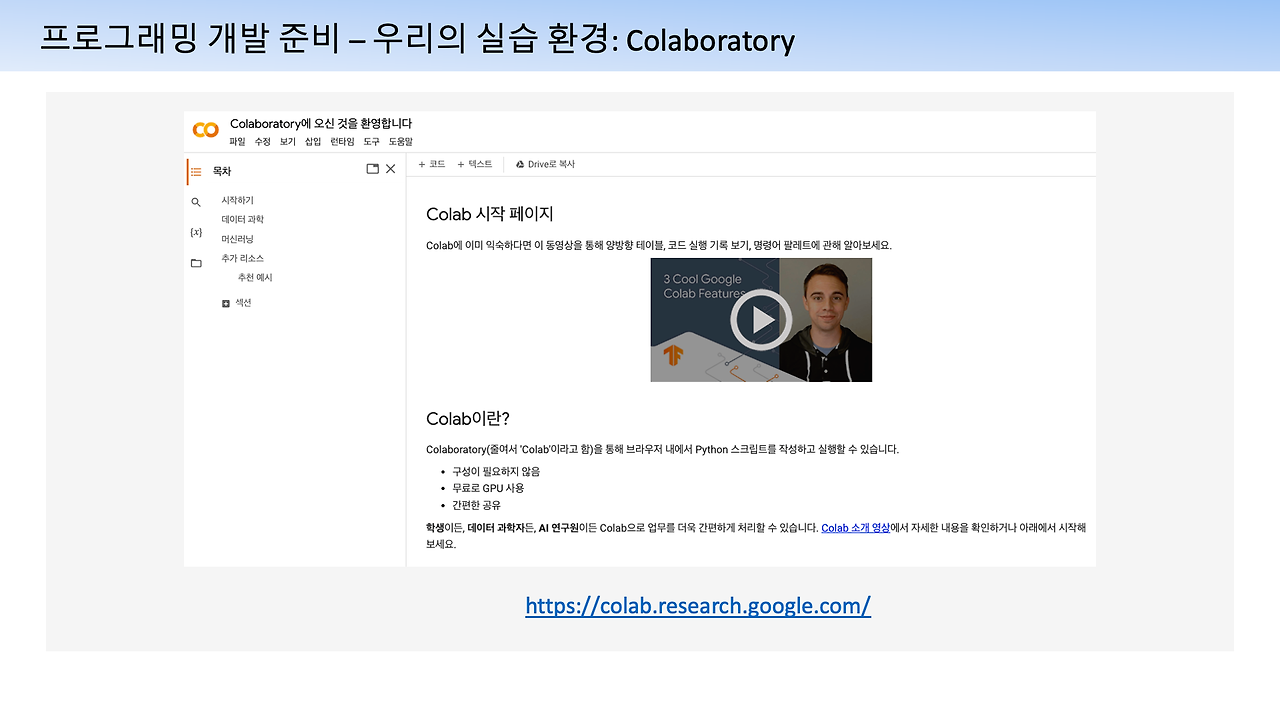Go to 추가 리소스 section
1280x720 pixels.
coord(242,258)
